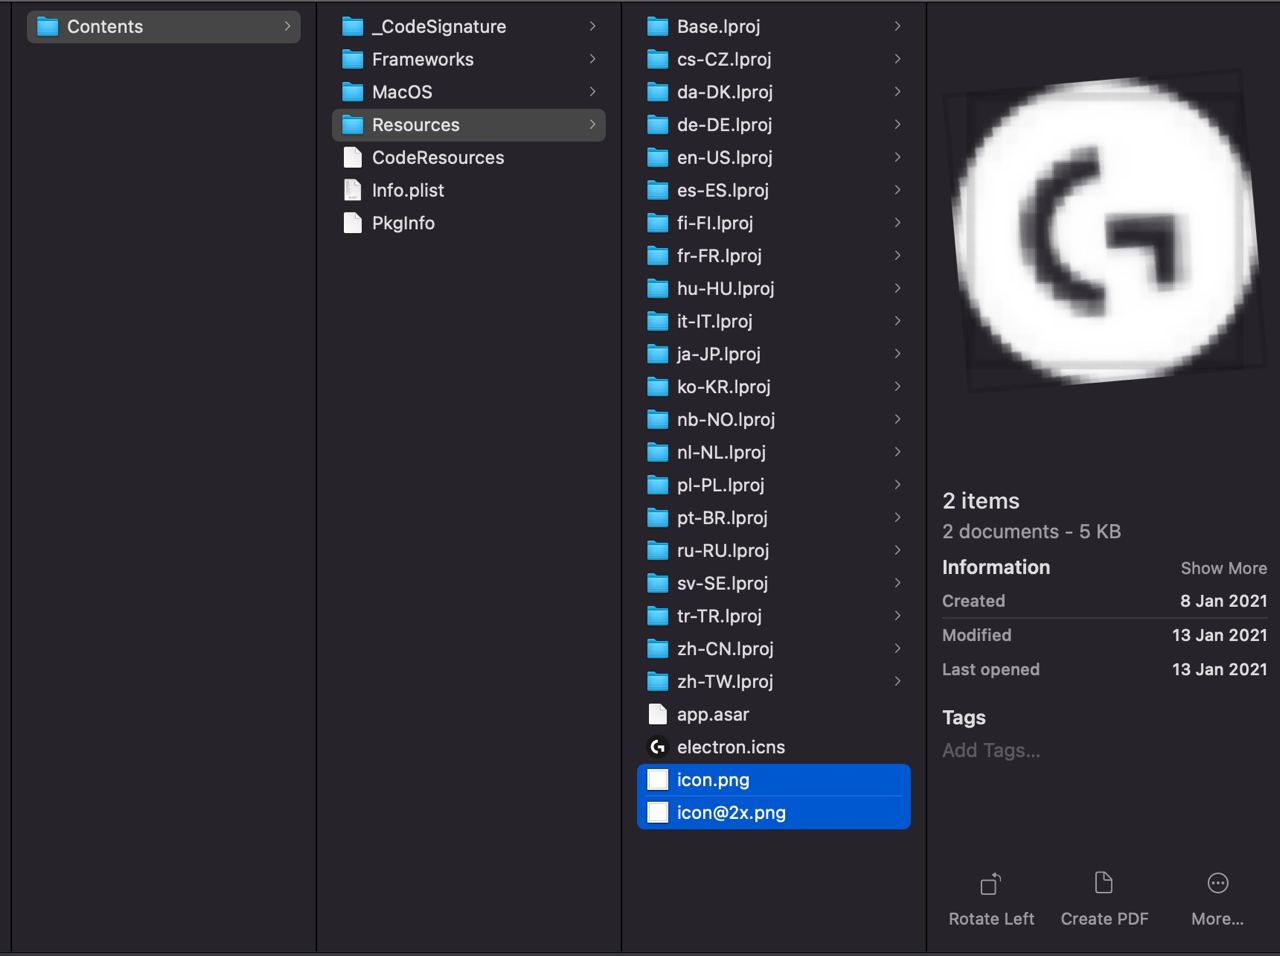Click the PkgInfo document icon
The height and width of the screenshot is (956, 1280).
pos(352,223)
